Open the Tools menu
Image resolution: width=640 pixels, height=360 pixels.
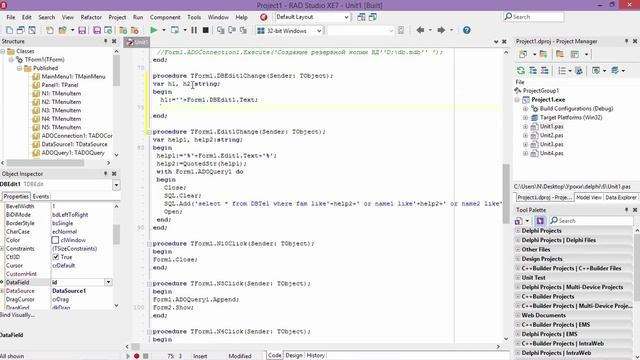coord(194,17)
